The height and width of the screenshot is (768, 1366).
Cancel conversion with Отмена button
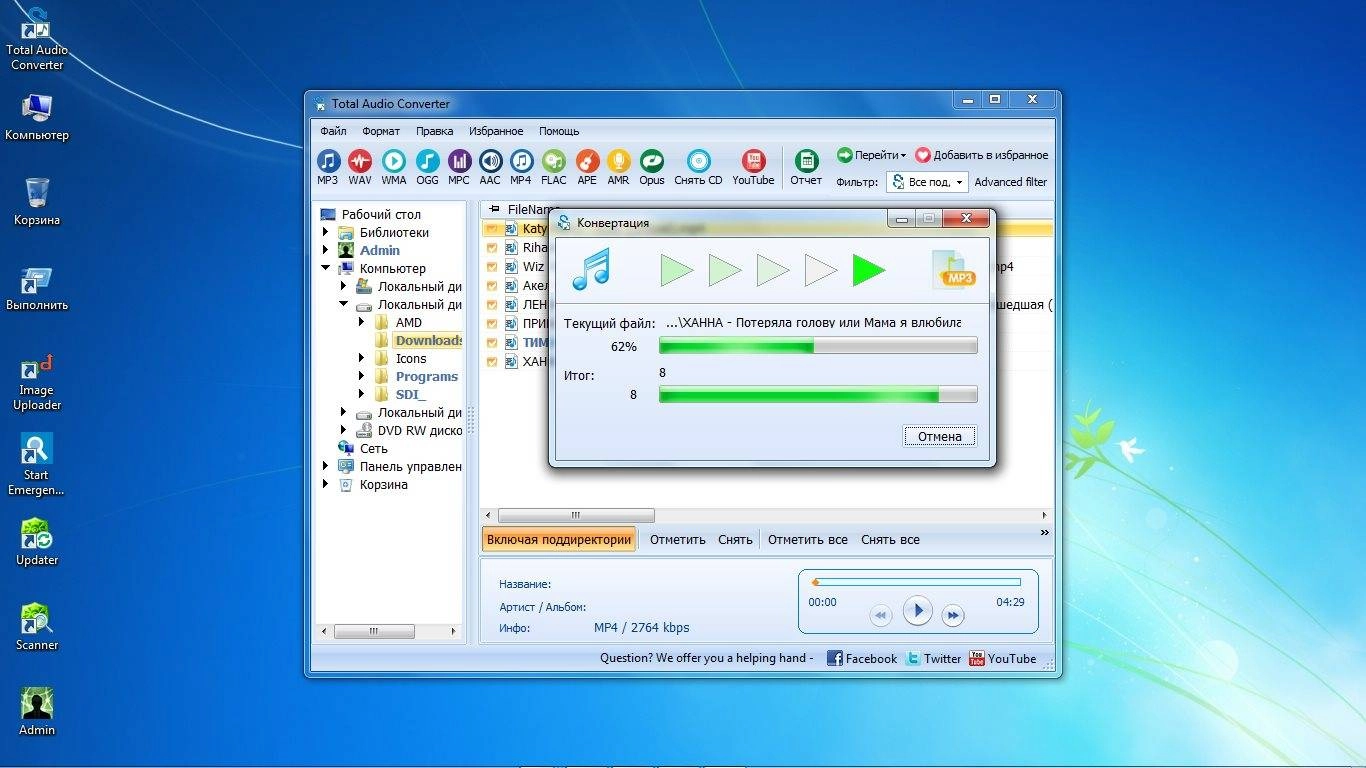click(x=940, y=436)
